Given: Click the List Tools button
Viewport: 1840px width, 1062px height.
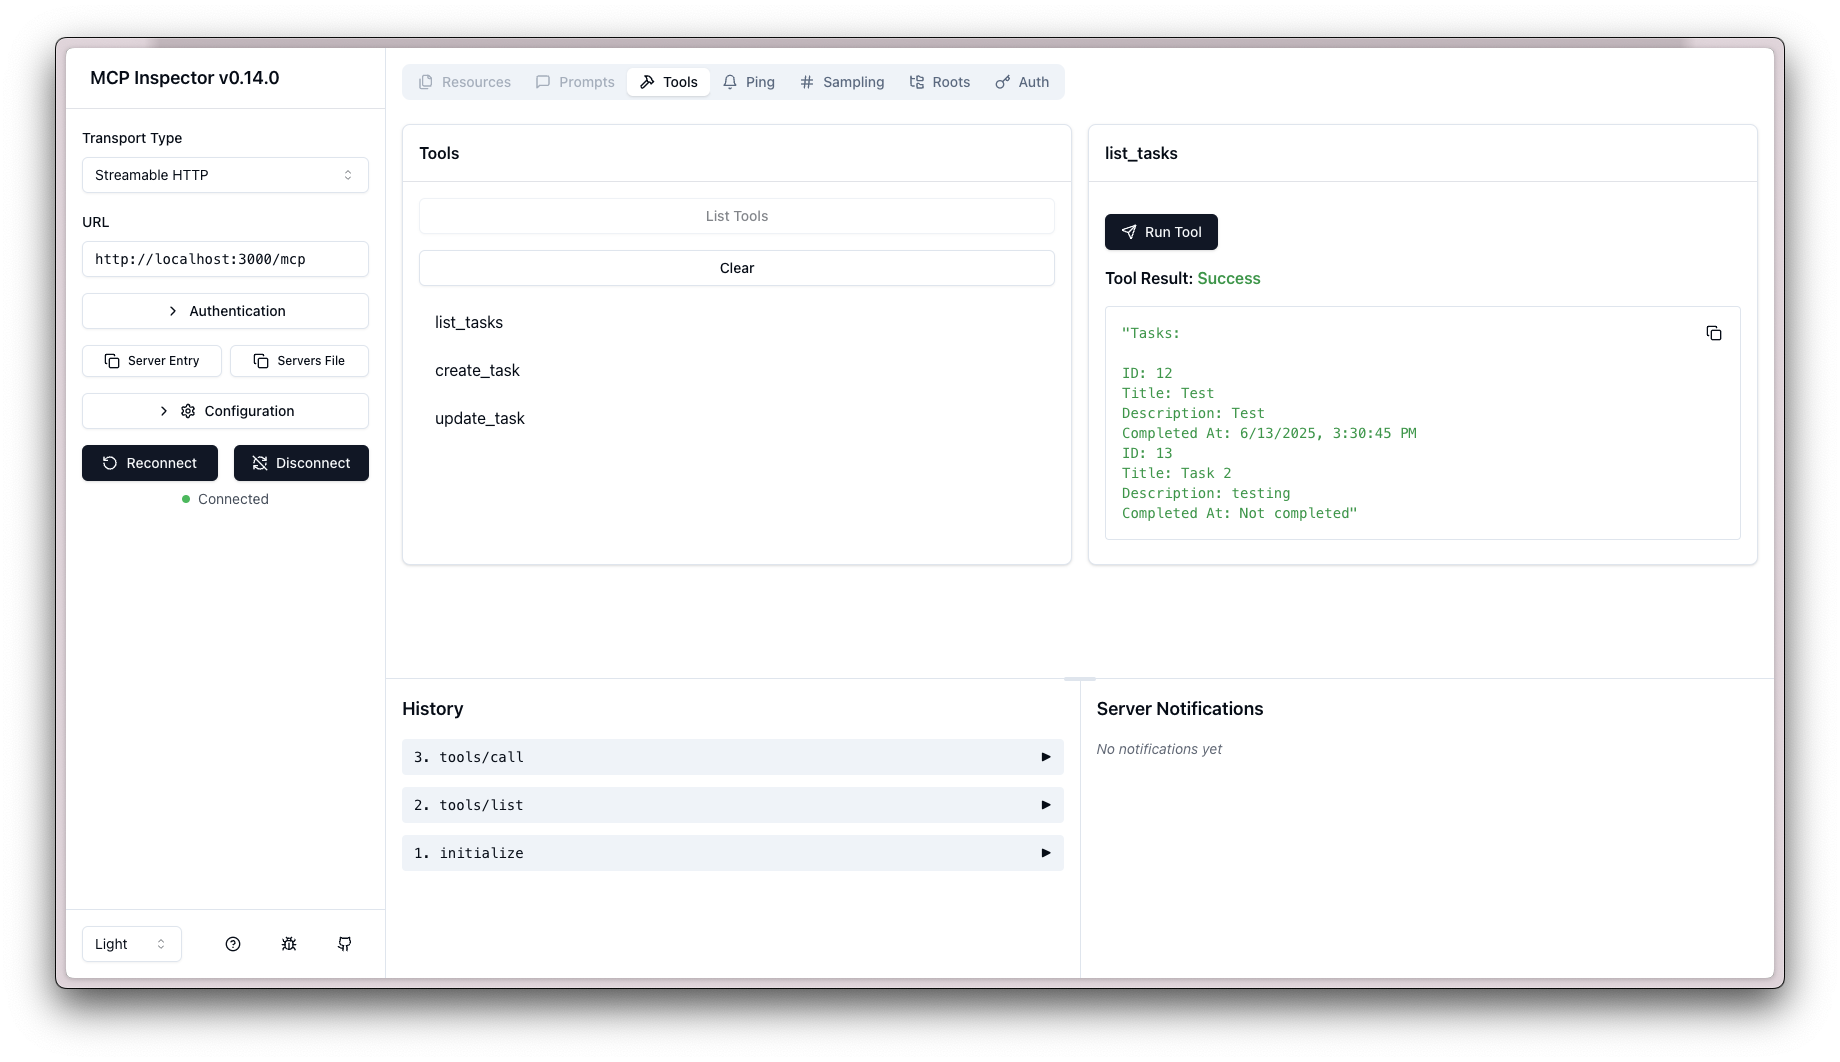Looking at the screenshot, I should click(737, 216).
